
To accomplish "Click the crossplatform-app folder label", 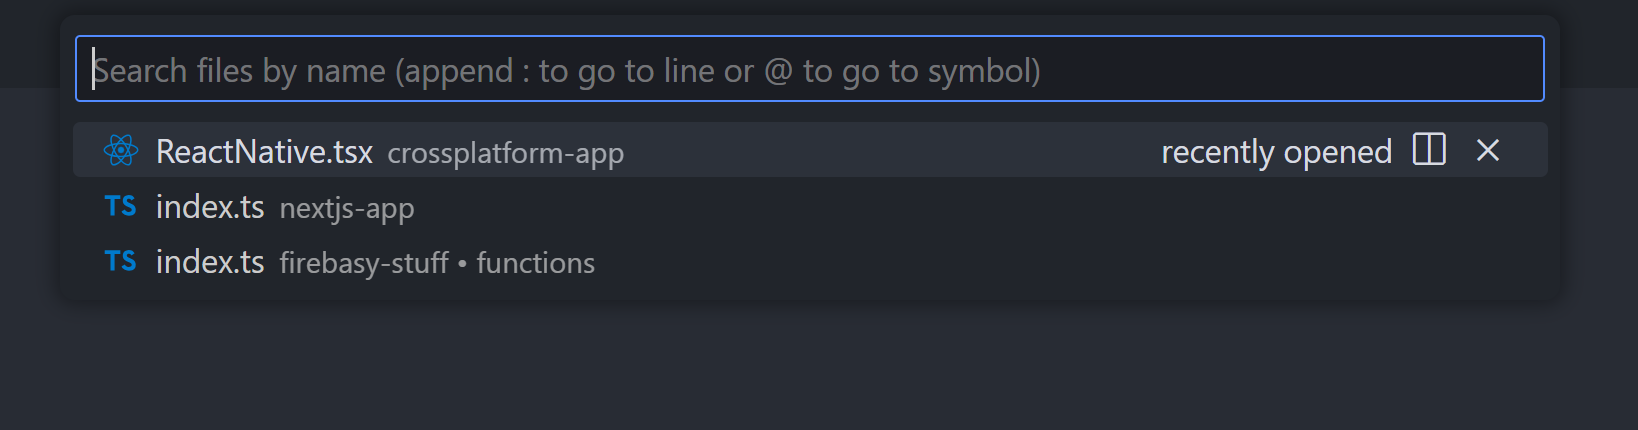I will click(506, 153).
